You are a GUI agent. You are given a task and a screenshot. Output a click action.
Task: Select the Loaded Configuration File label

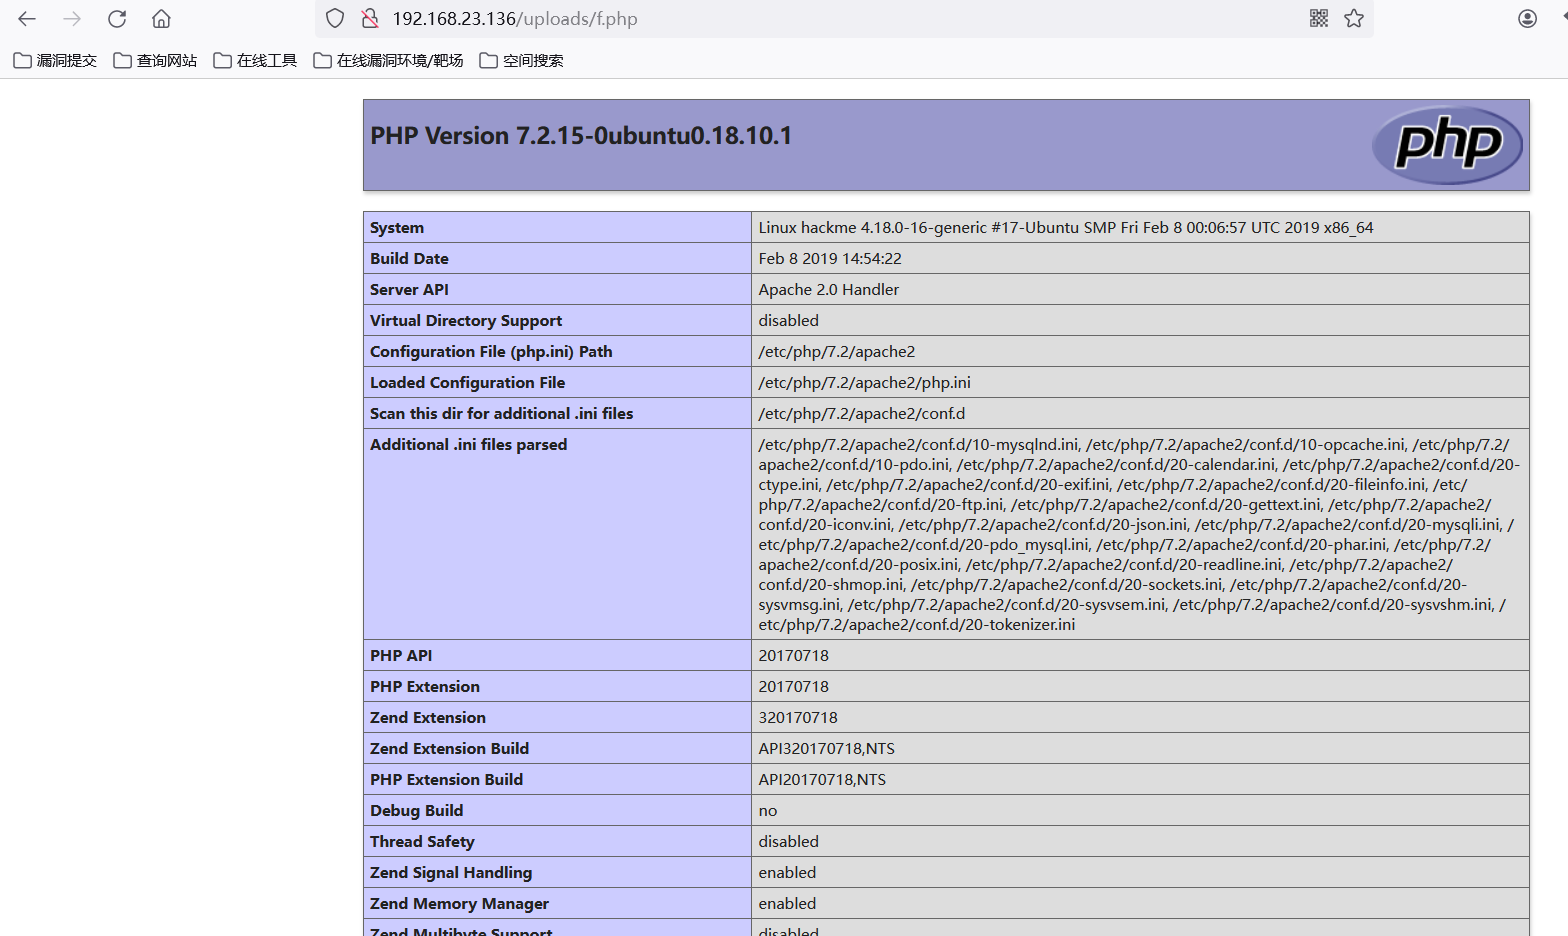tap(467, 383)
